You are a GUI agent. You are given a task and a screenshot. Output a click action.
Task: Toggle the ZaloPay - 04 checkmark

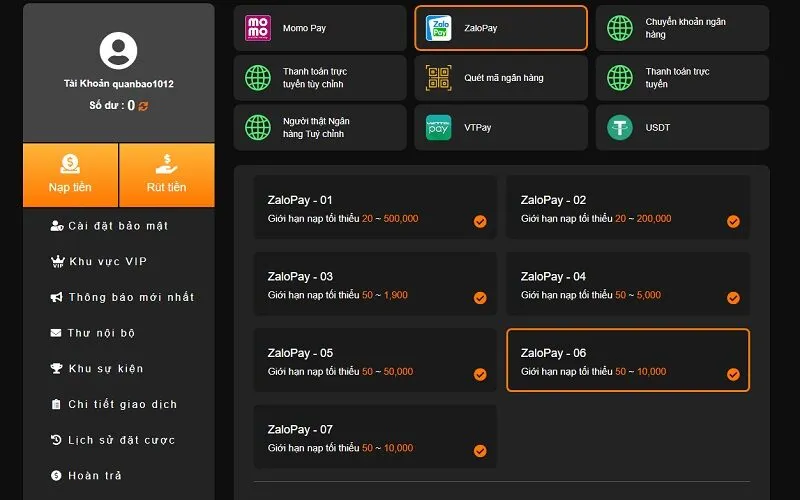coord(733,298)
